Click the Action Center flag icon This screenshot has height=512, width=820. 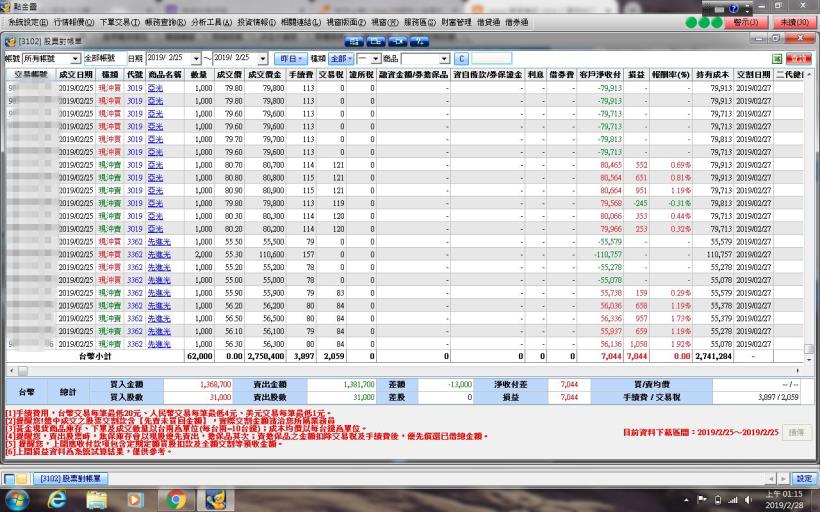coord(702,500)
